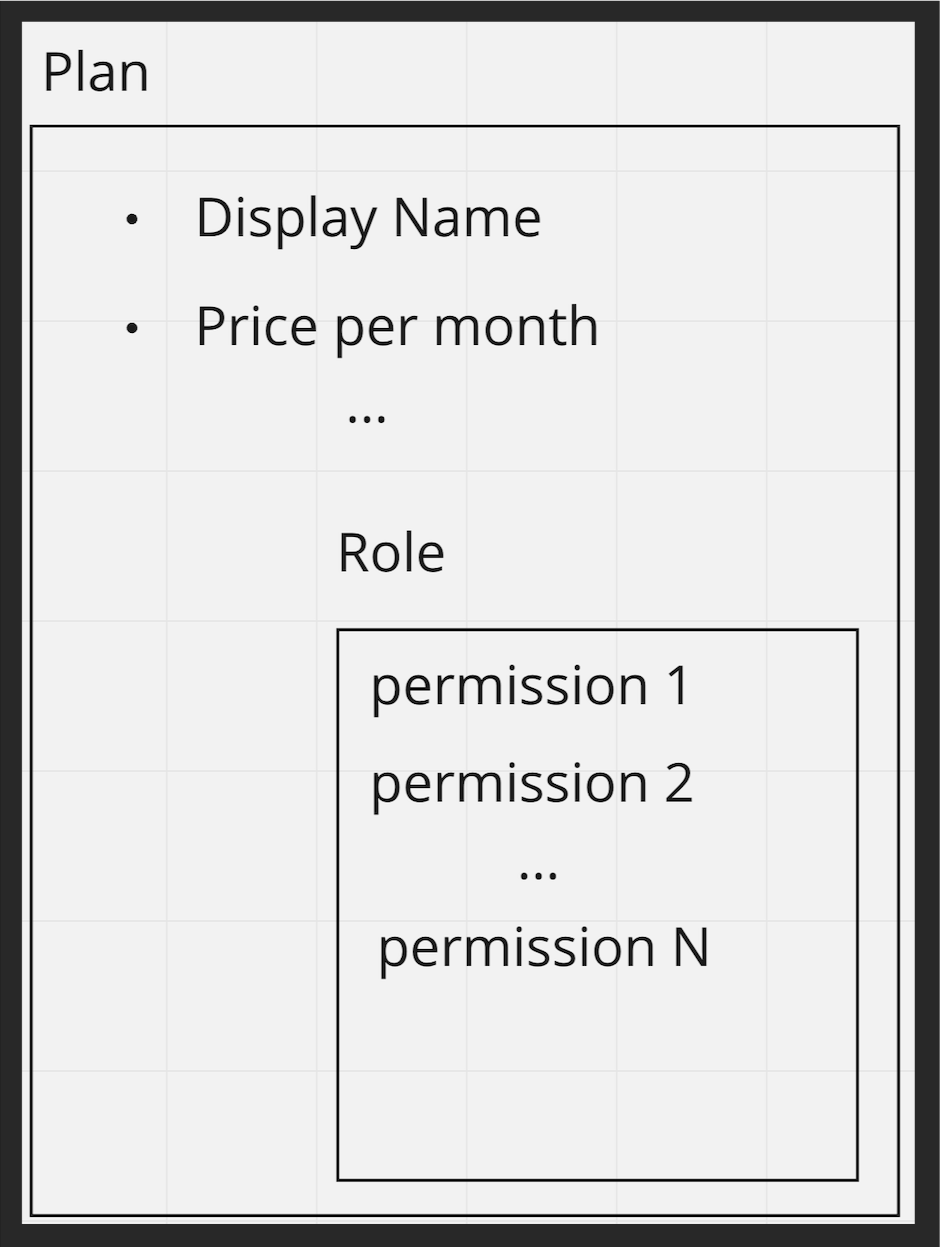Click the bullet before Display Name
The image size is (940, 1247).
click(x=132, y=219)
